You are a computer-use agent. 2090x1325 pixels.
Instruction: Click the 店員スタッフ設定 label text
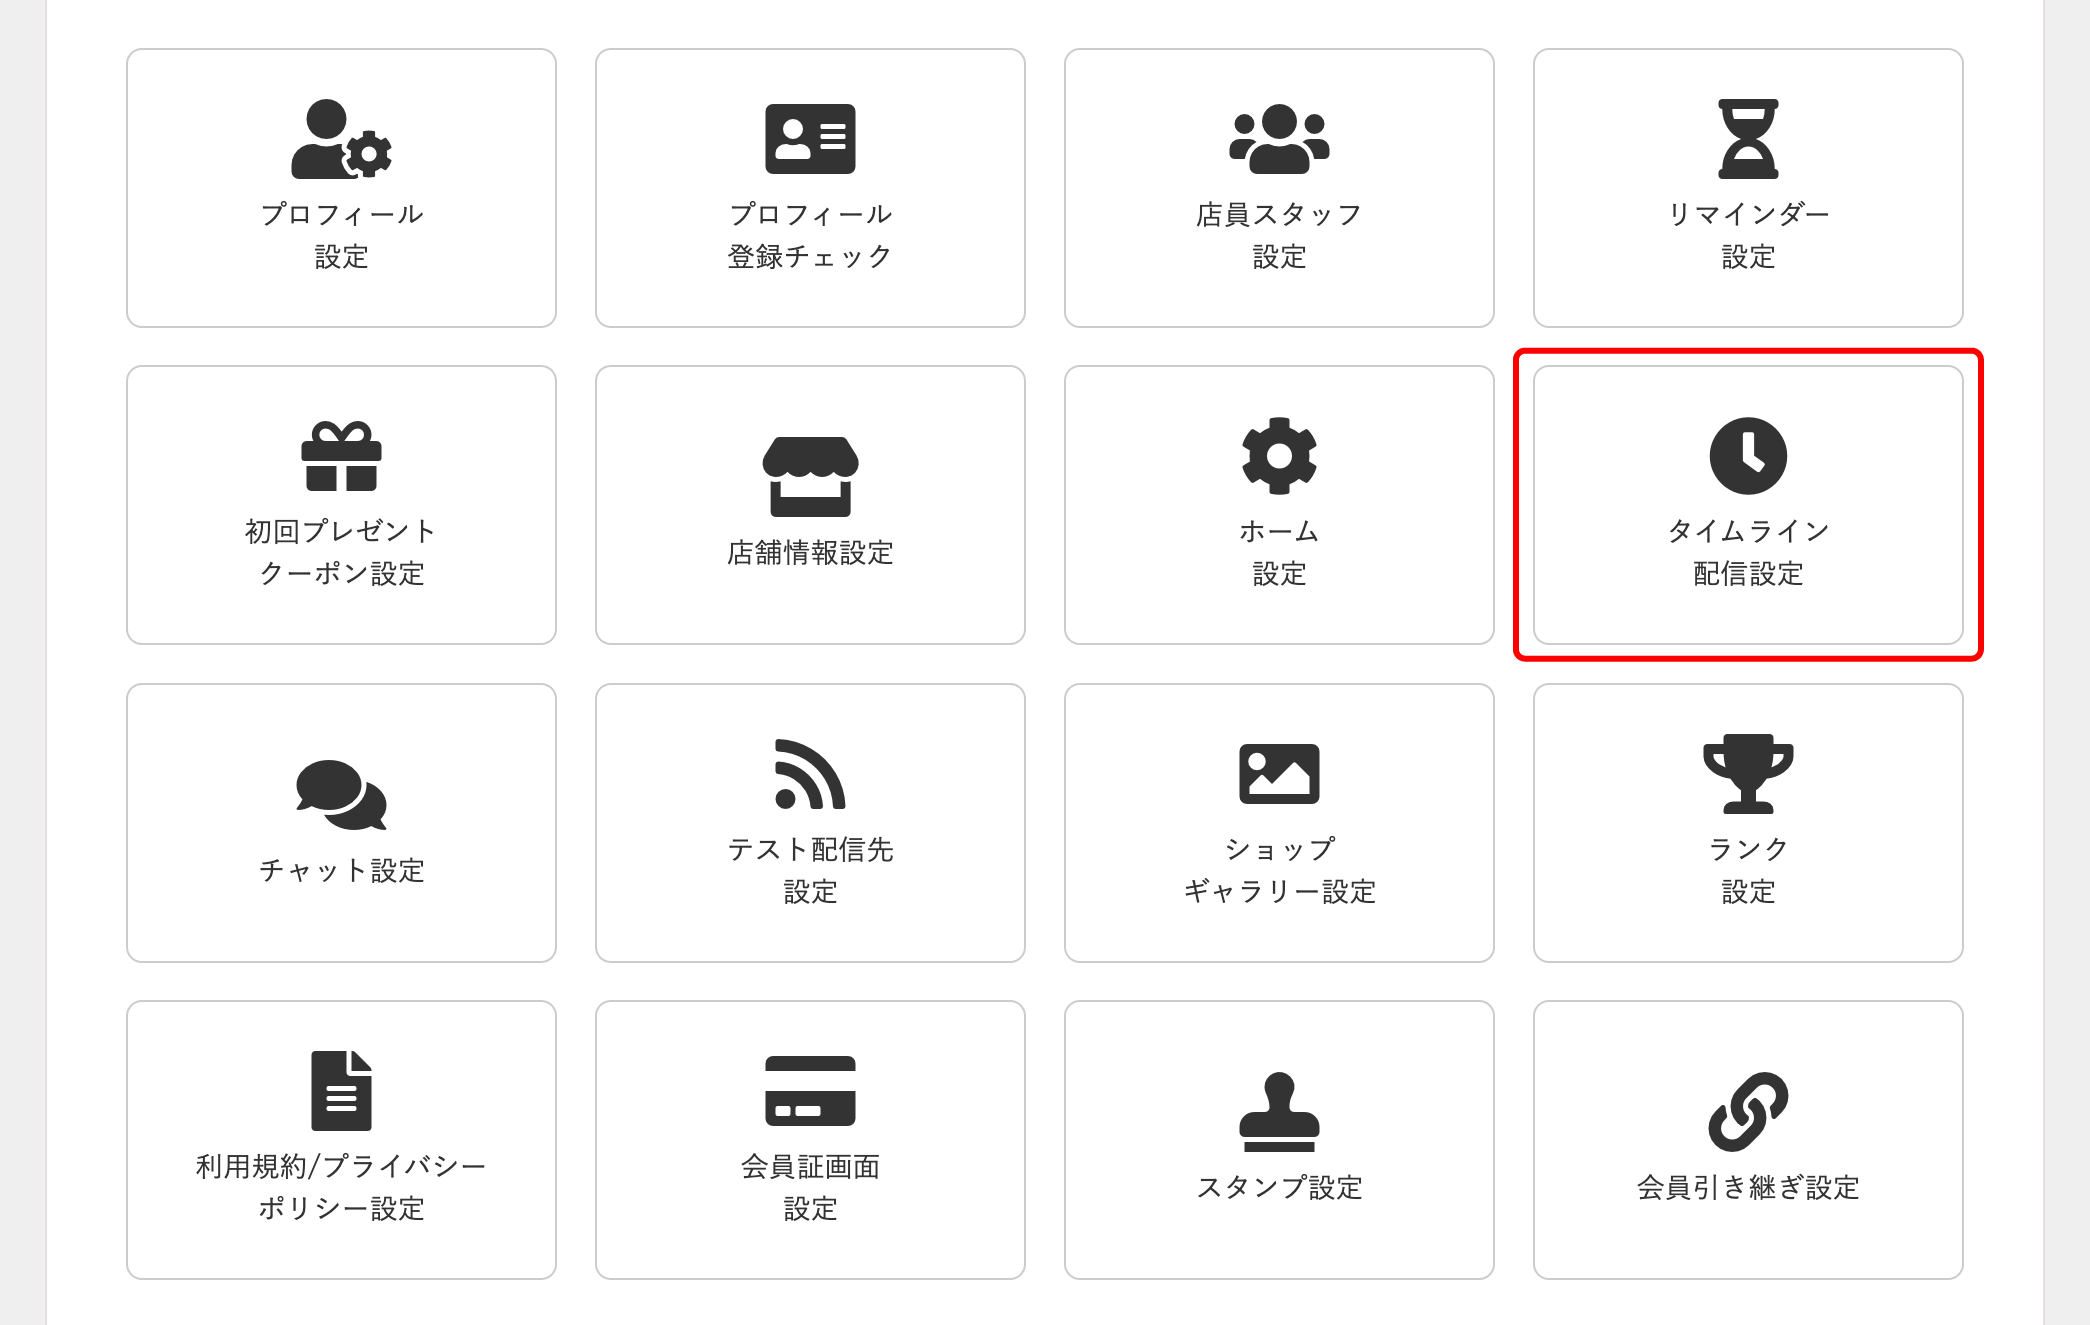pos(1279,235)
